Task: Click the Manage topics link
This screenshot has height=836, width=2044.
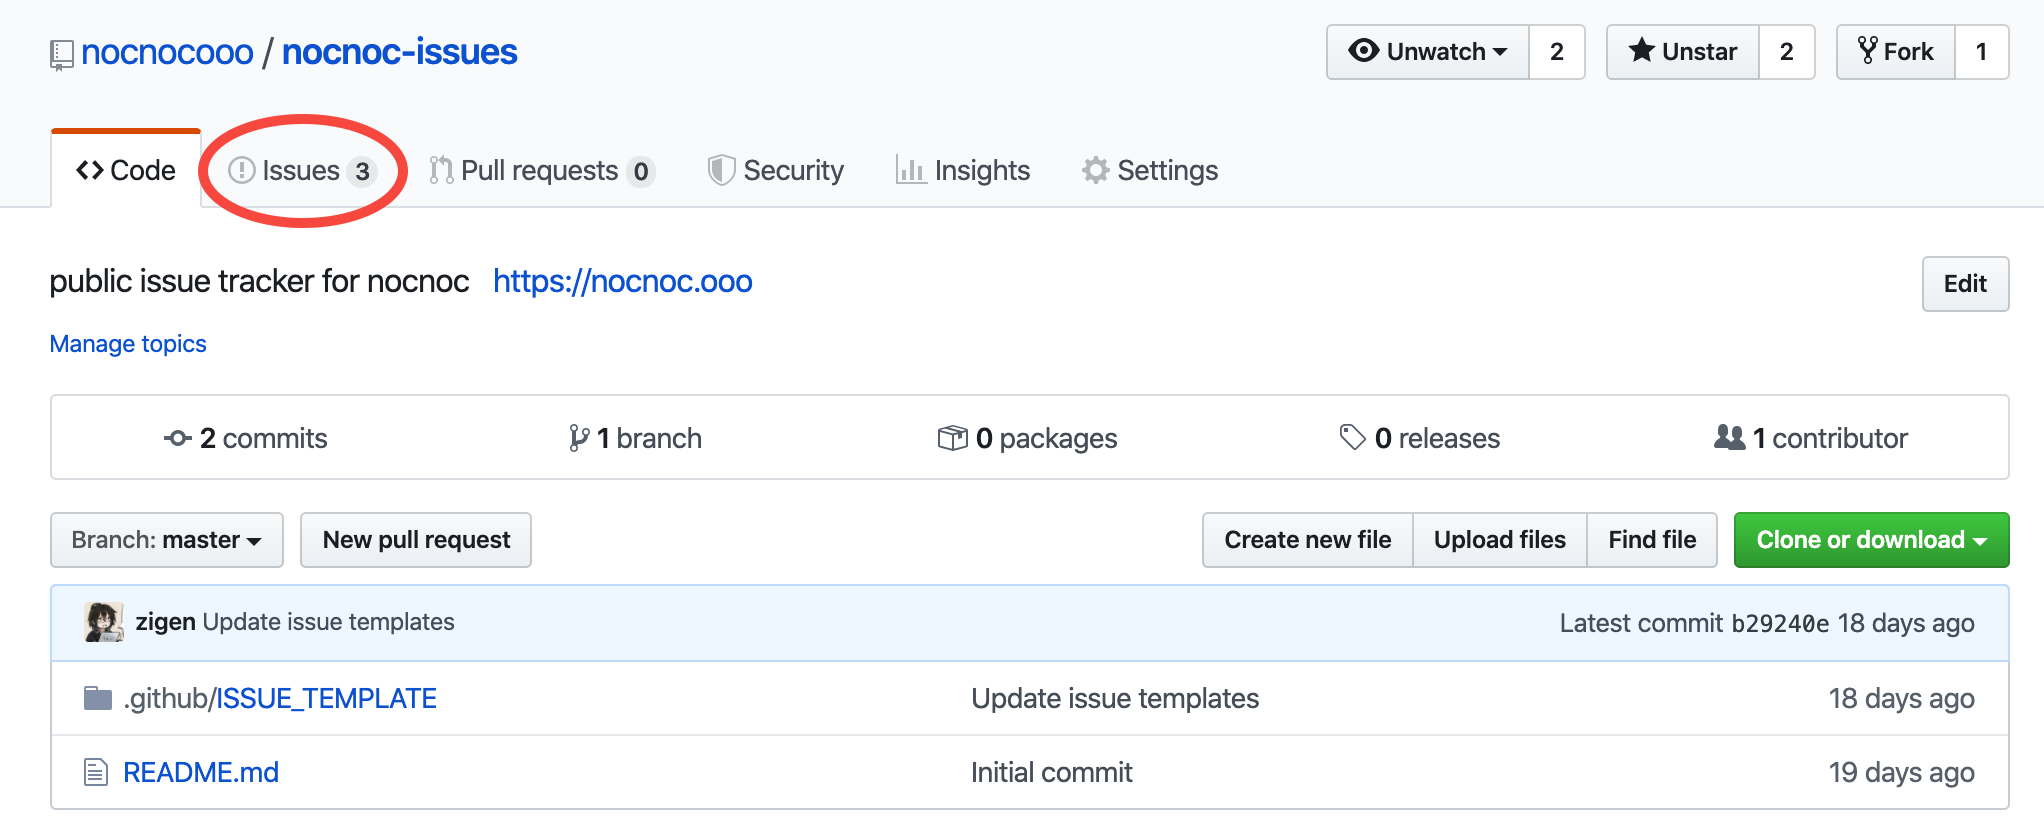Action: coord(128,344)
